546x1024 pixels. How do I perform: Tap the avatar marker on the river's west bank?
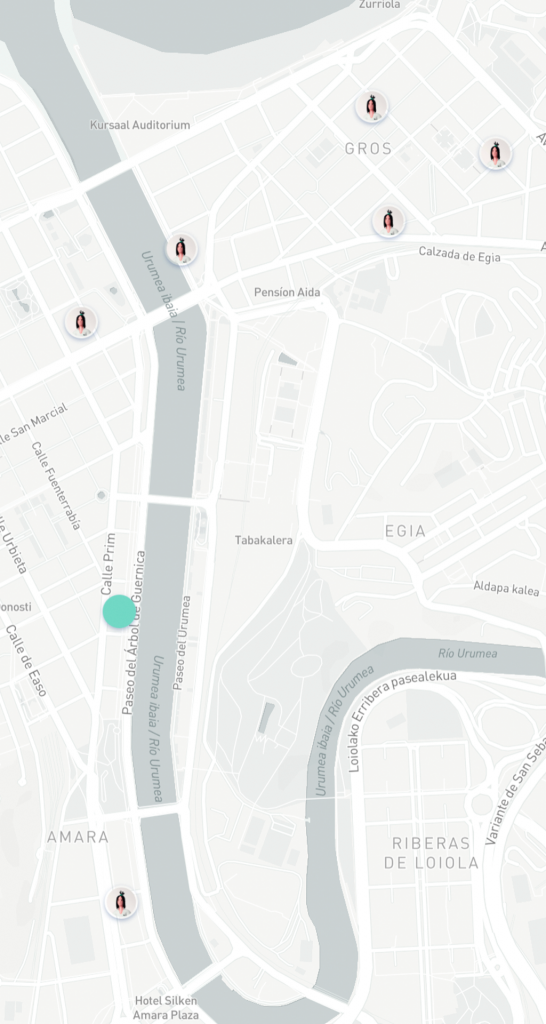tap(181, 249)
